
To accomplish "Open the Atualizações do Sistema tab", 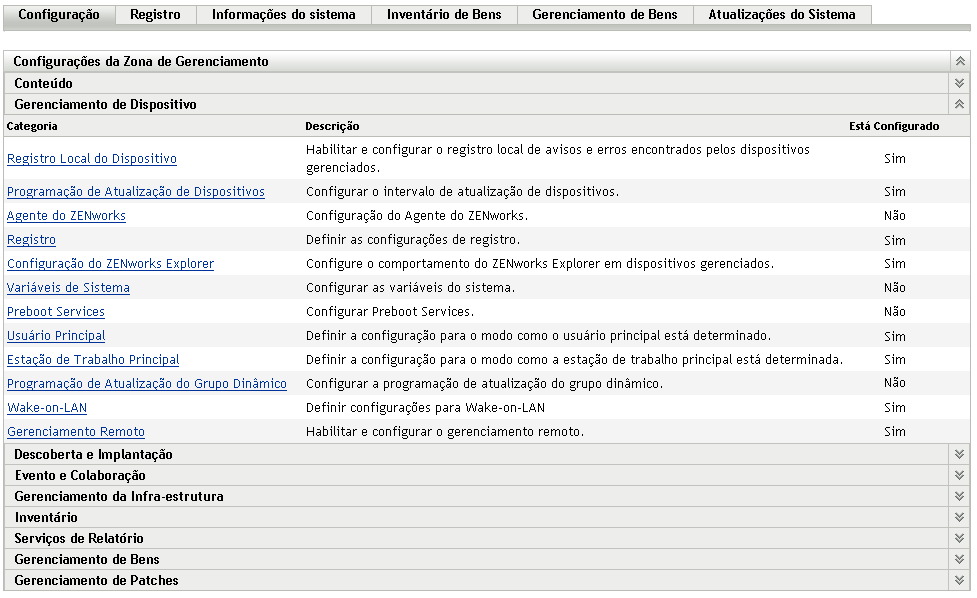I will [782, 14].
